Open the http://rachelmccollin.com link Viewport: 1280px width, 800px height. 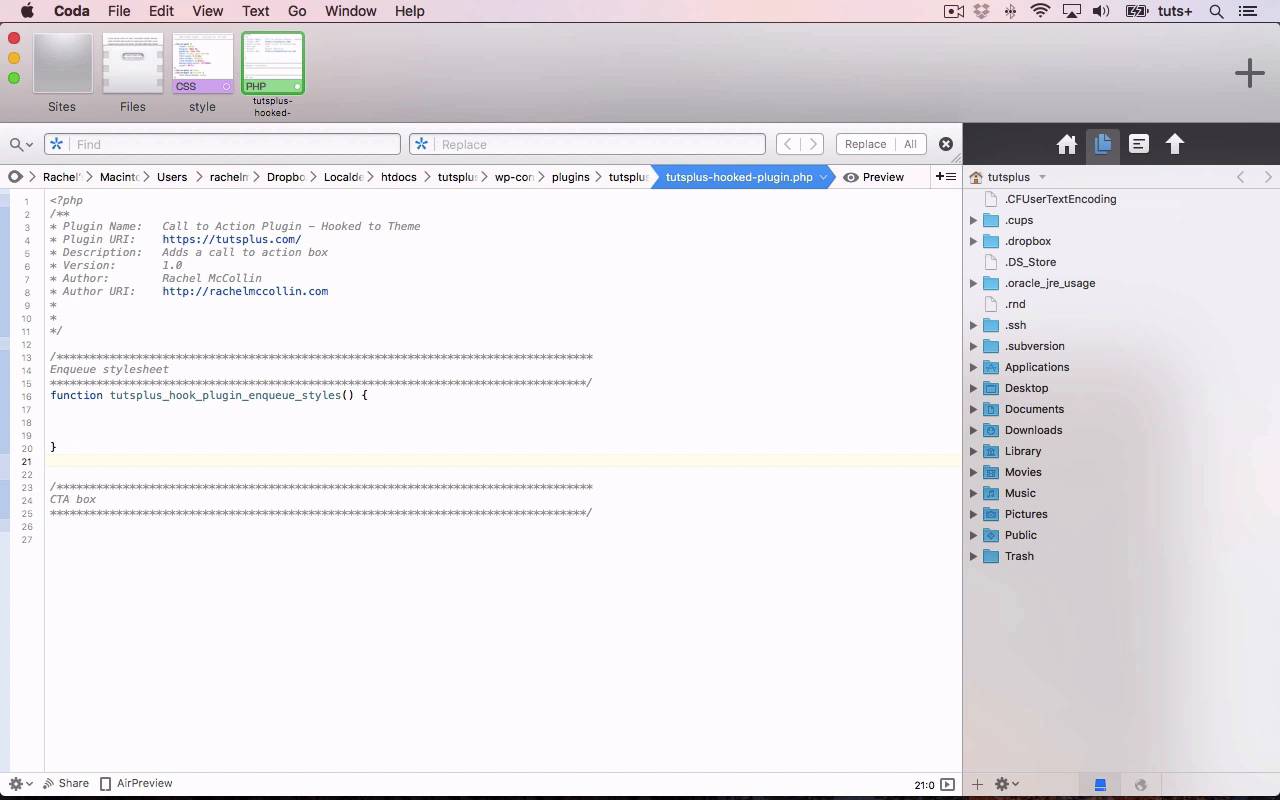245,291
